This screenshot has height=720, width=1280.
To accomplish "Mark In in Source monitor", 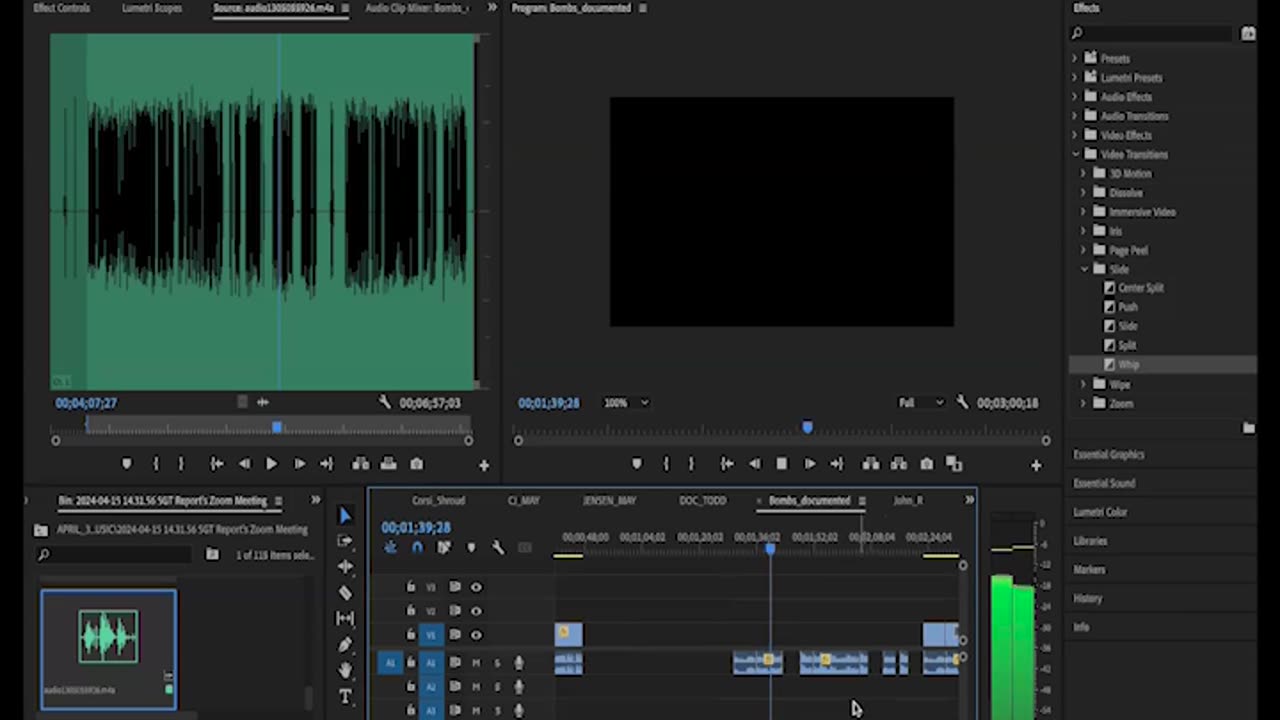I will tap(155, 464).
